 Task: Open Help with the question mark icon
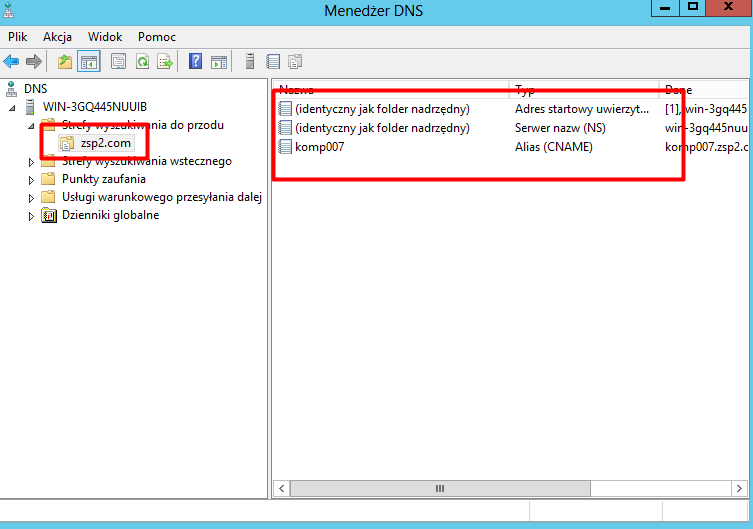(196, 62)
